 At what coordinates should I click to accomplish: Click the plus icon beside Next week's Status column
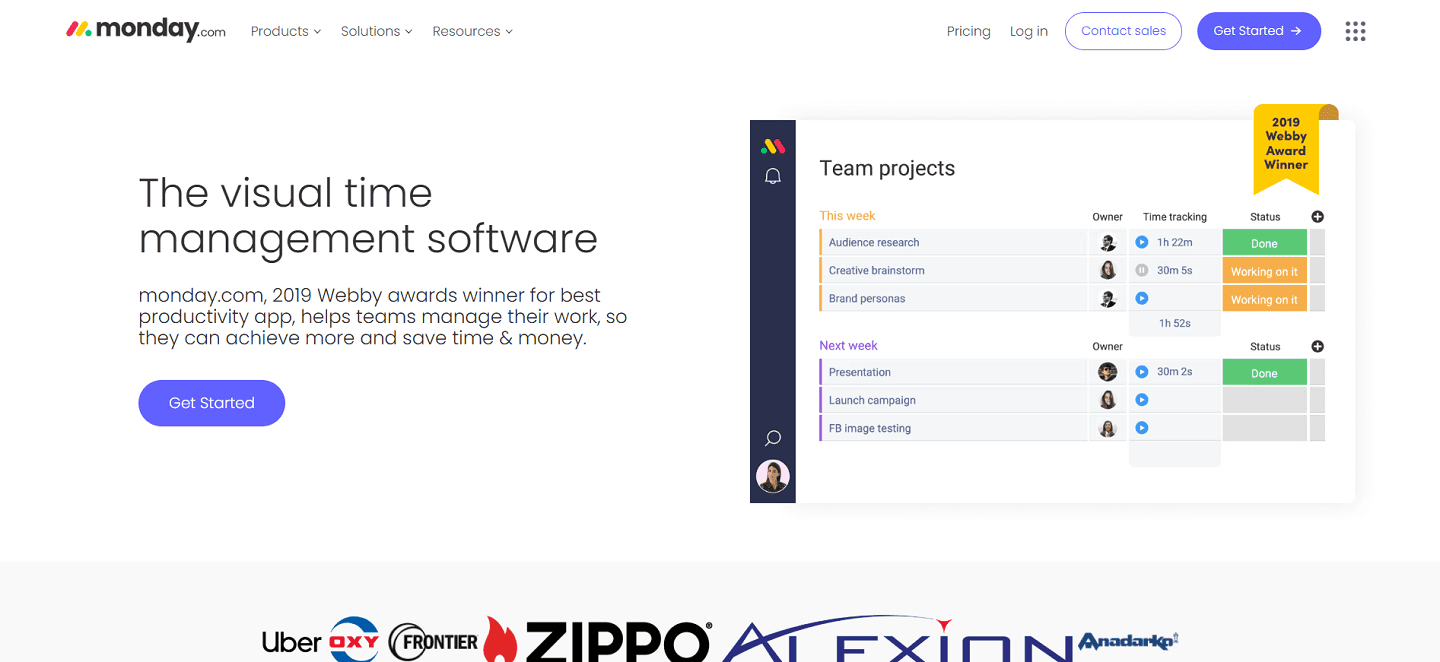coord(1317,346)
